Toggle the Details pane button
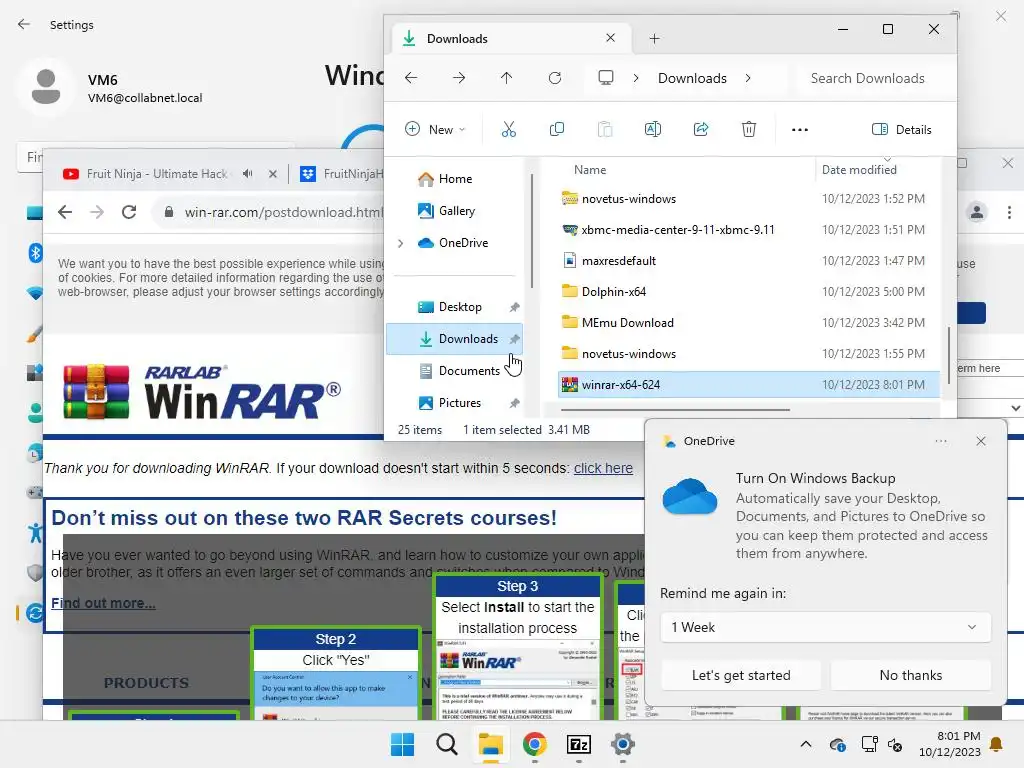 click(x=902, y=129)
